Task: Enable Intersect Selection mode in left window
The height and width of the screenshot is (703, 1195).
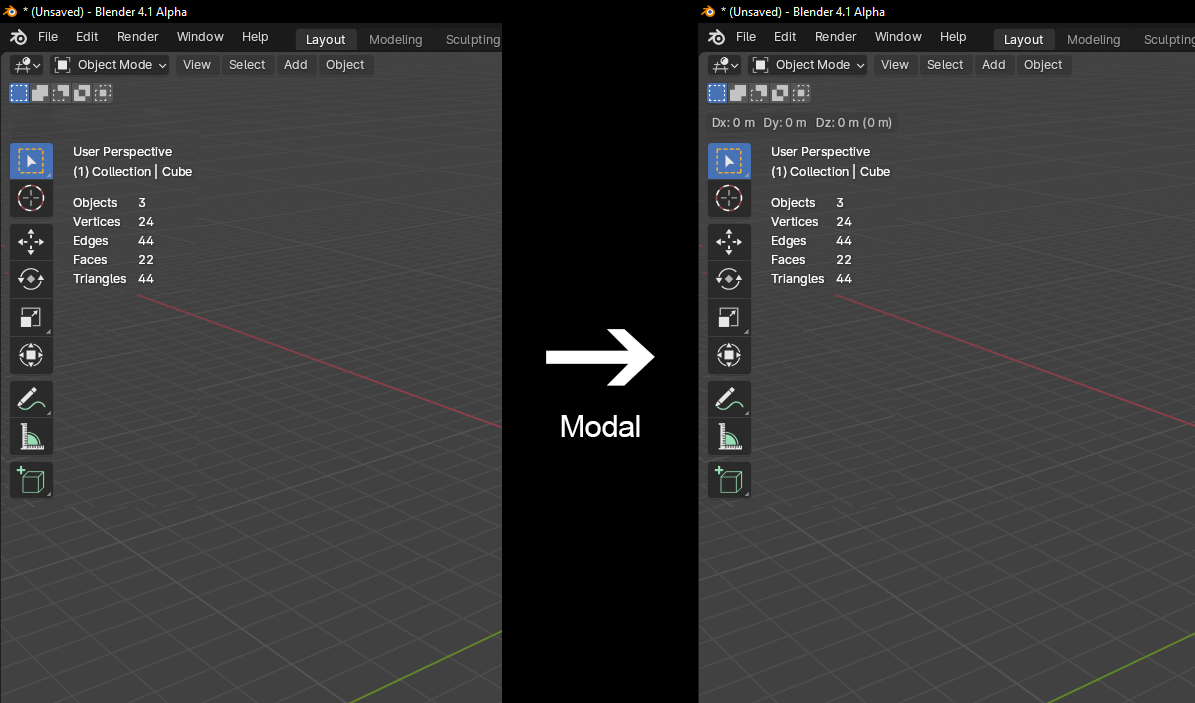Action: (x=103, y=93)
